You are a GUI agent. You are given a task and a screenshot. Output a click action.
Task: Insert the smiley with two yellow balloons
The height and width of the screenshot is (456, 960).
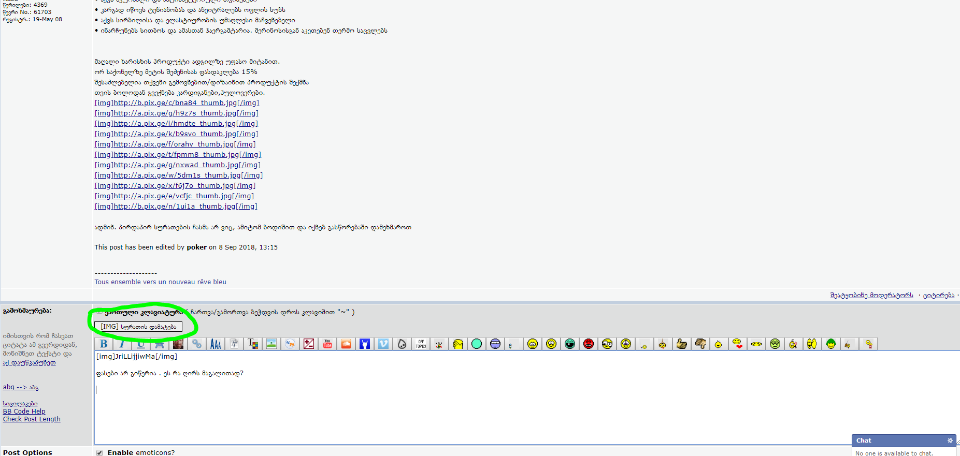(812, 344)
